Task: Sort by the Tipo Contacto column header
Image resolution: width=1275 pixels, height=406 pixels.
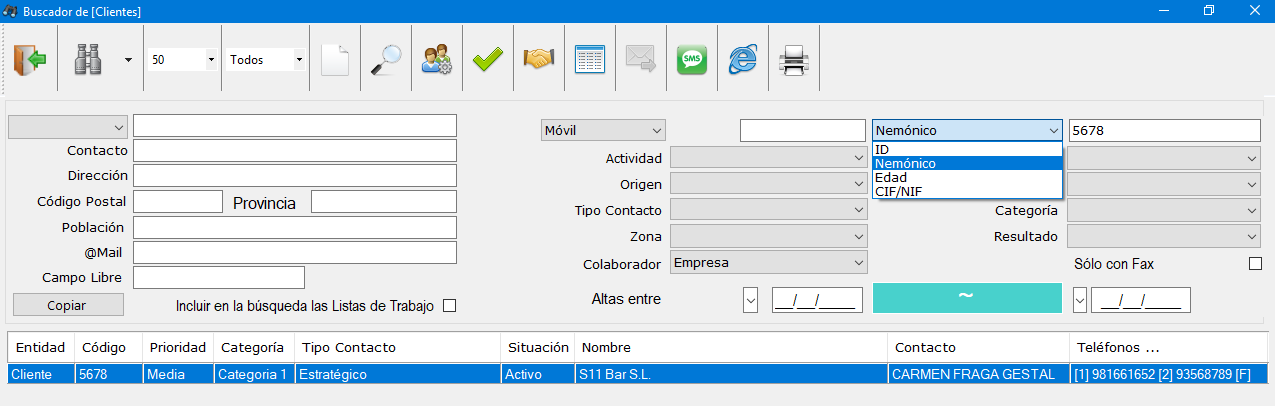Action: 398,347
